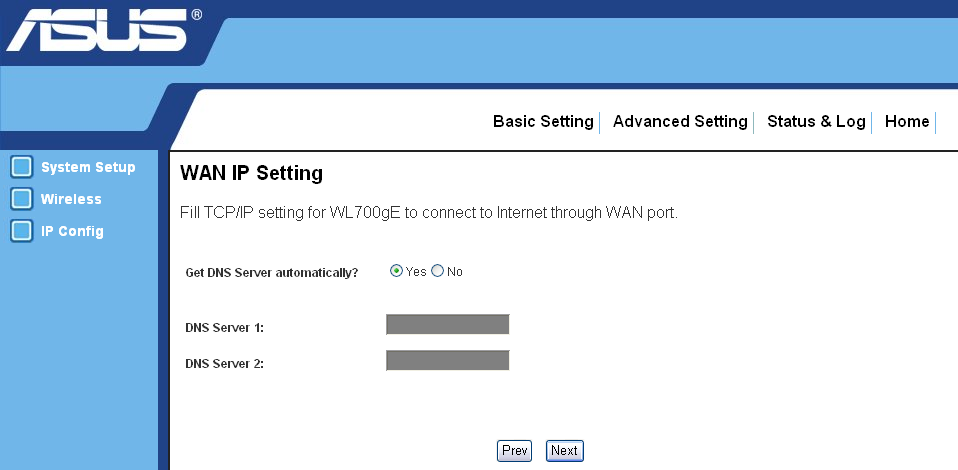
Task: Open the Status & Log menu
Action: (816, 122)
